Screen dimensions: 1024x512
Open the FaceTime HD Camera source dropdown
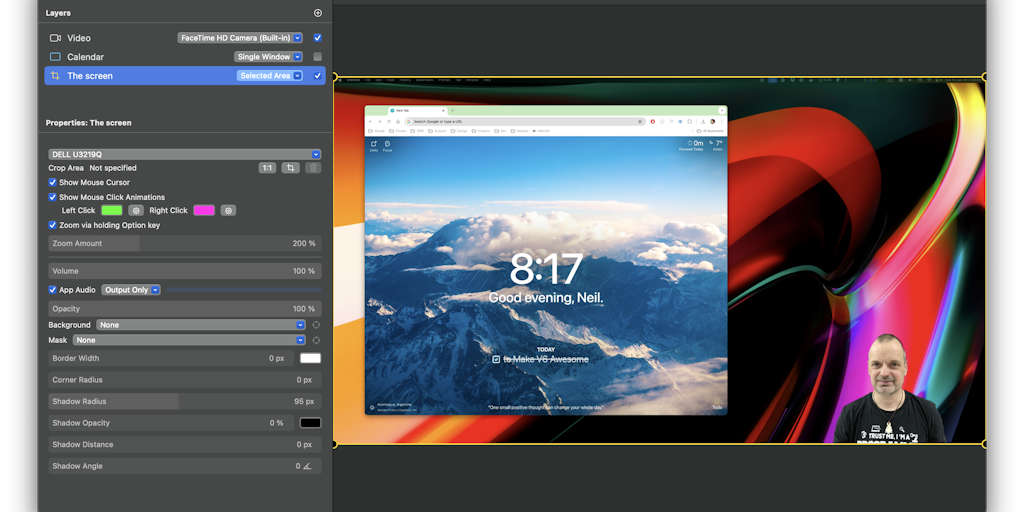click(240, 38)
